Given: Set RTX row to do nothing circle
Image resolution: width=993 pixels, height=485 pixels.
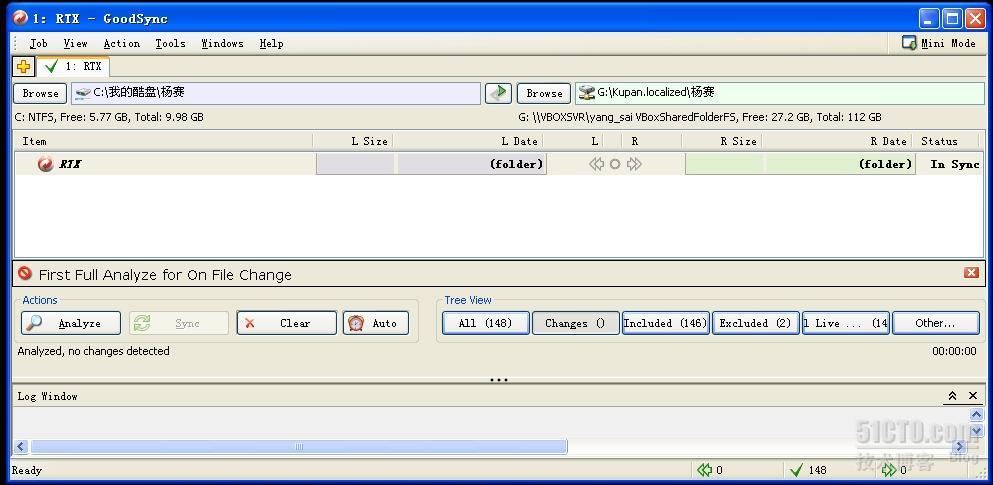Looking at the screenshot, I should [x=615, y=164].
